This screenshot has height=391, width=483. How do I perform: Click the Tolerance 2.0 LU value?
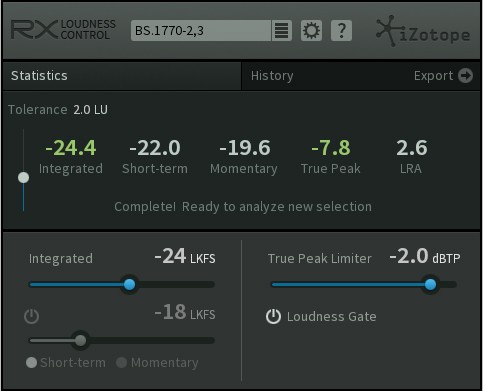(91, 110)
